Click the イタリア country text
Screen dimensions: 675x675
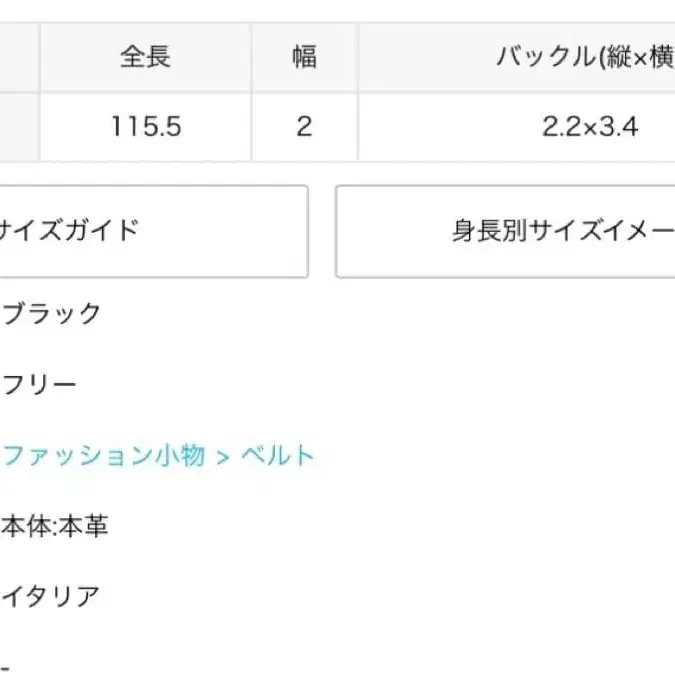(51, 597)
